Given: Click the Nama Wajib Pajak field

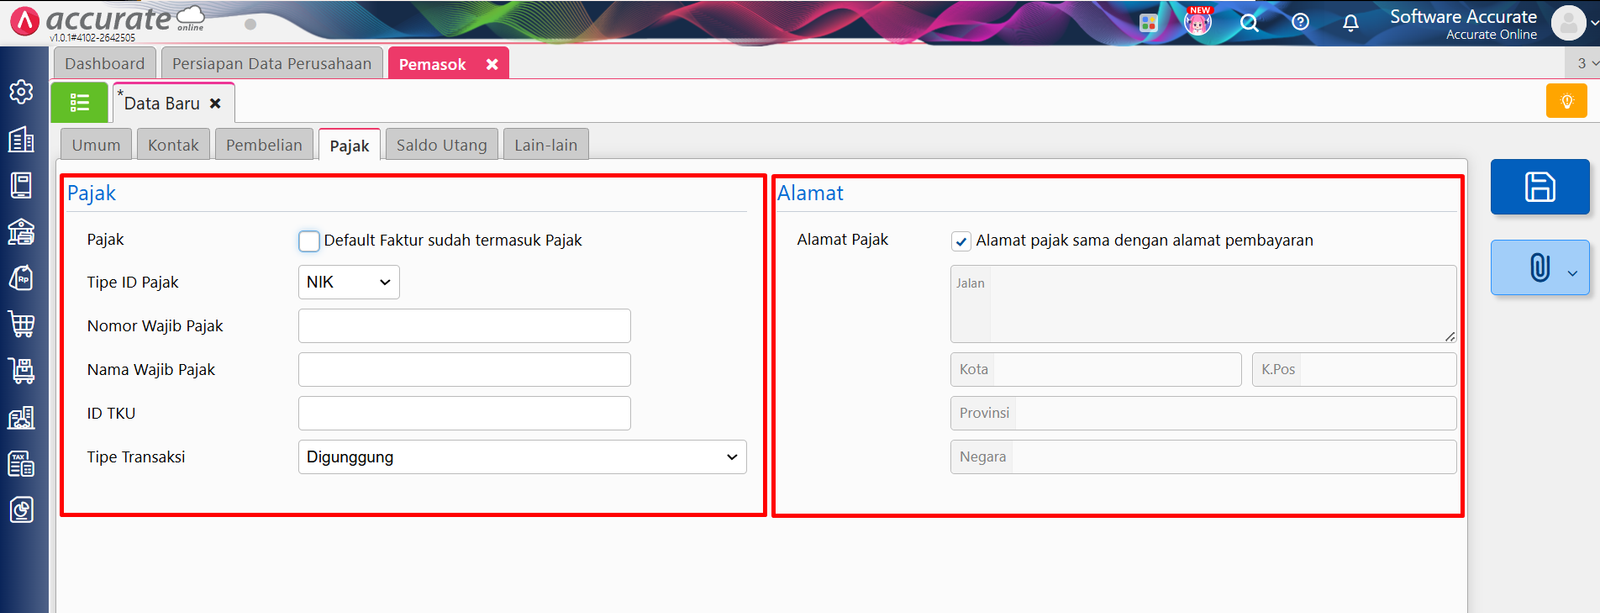Looking at the screenshot, I should tap(464, 370).
